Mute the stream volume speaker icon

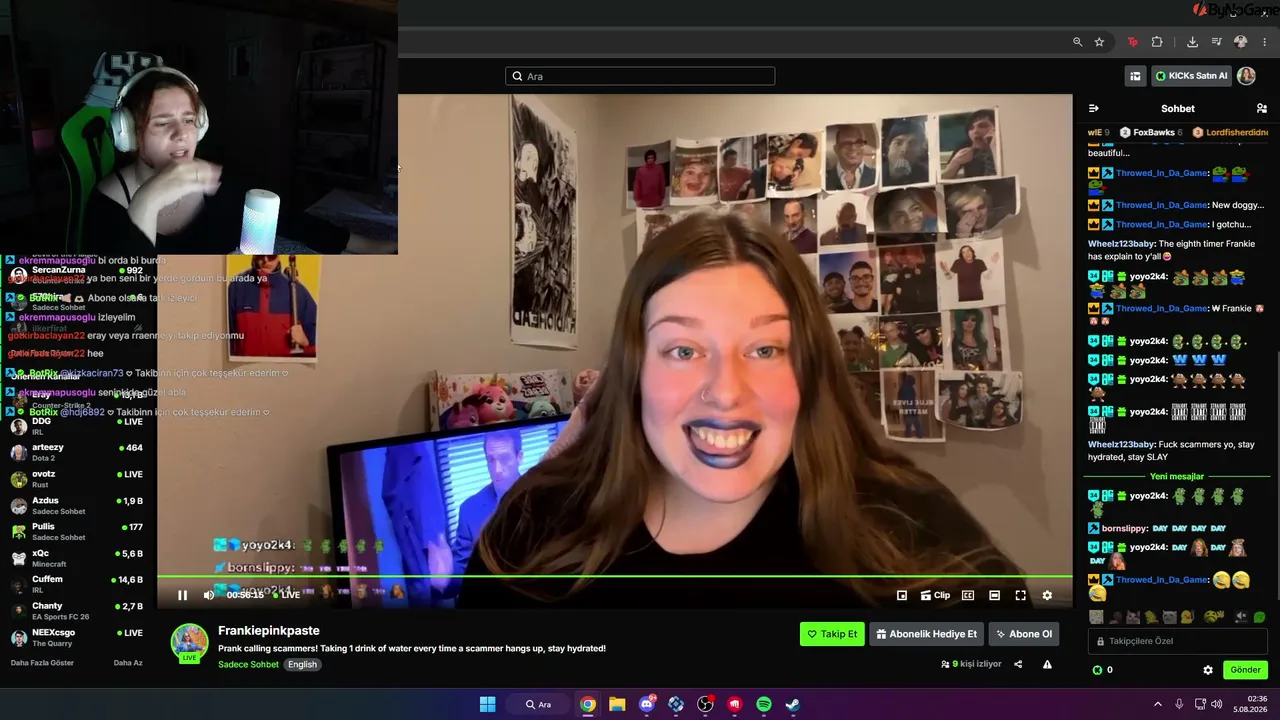click(x=209, y=595)
